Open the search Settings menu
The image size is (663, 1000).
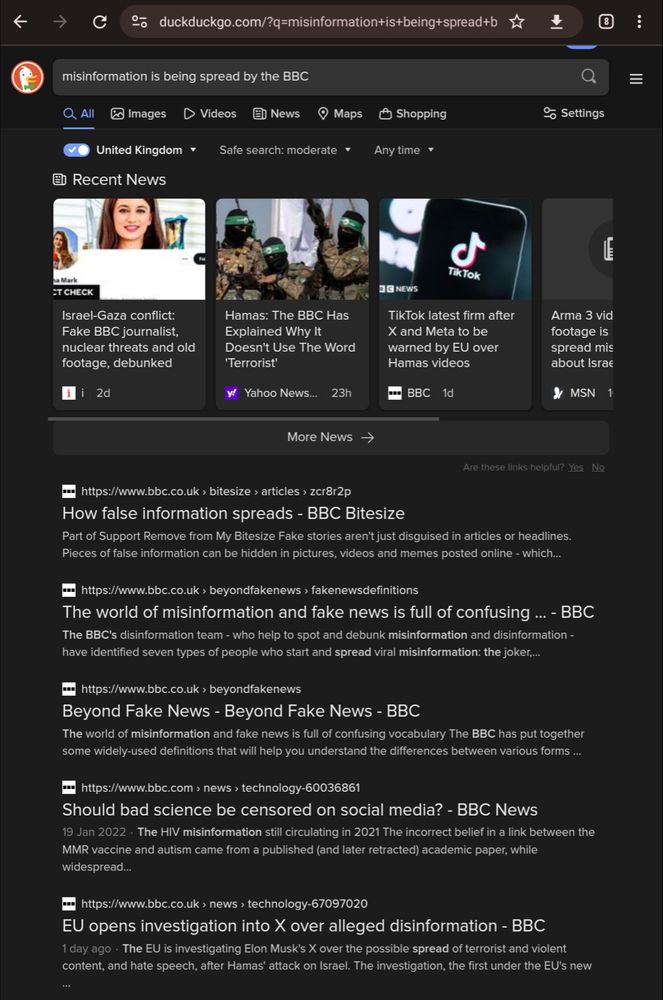[x=574, y=113]
